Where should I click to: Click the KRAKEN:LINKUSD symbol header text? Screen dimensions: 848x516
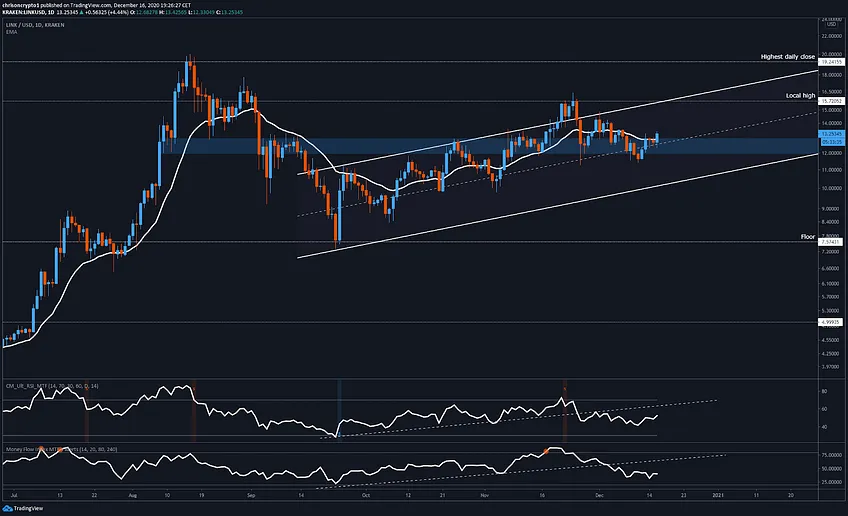pos(28,12)
